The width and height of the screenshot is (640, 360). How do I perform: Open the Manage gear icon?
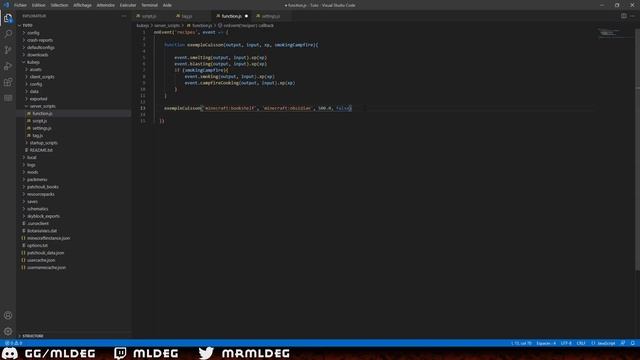tap(8, 331)
